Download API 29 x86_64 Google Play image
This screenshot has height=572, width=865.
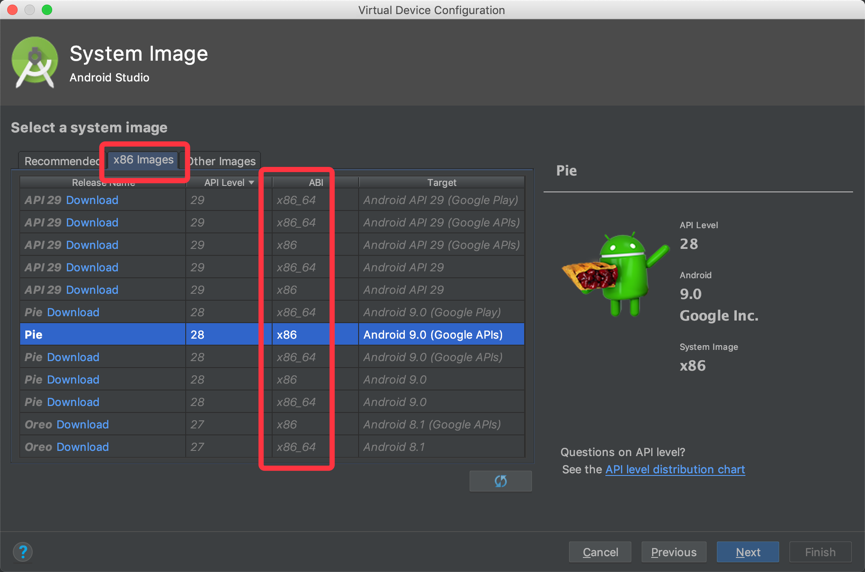point(92,200)
